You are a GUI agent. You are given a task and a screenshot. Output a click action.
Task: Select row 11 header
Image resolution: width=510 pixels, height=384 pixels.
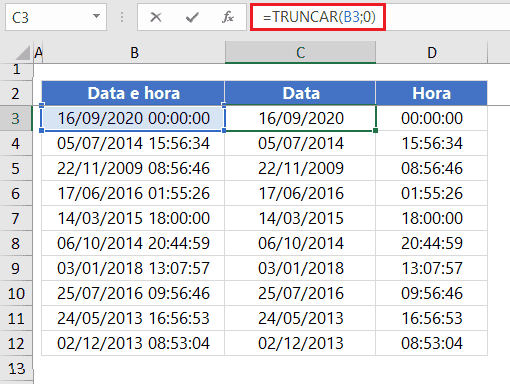(x=16, y=318)
